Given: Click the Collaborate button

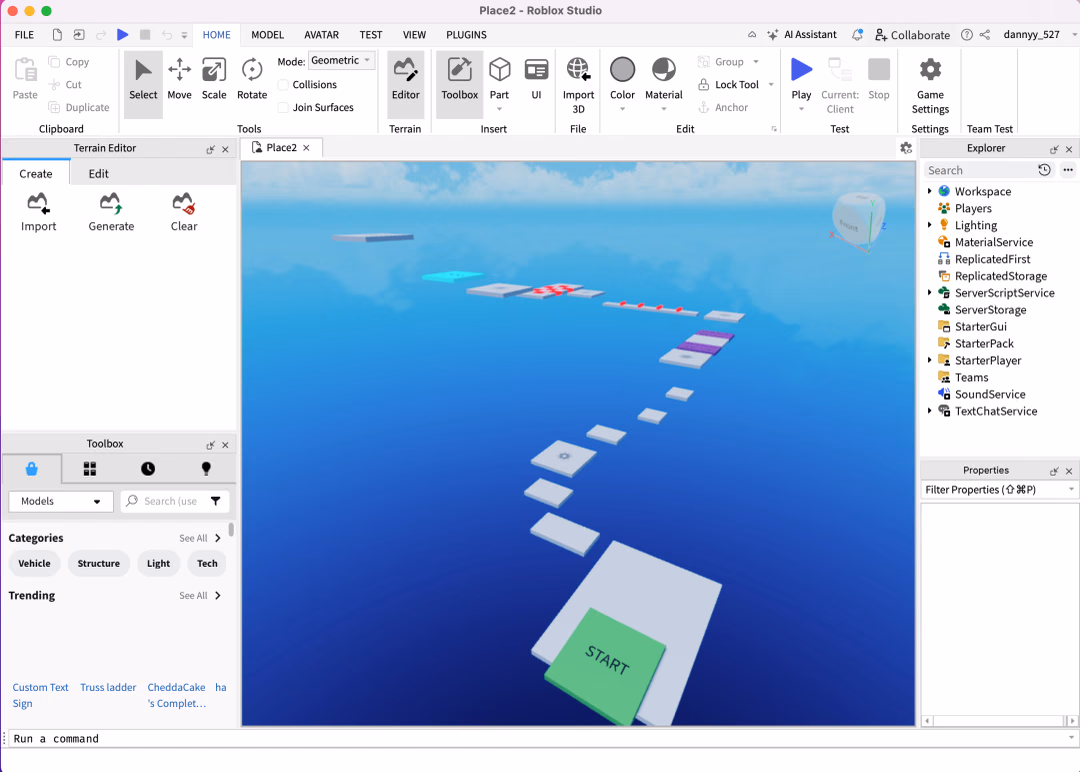Looking at the screenshot, I should click(x=912, y=35).
